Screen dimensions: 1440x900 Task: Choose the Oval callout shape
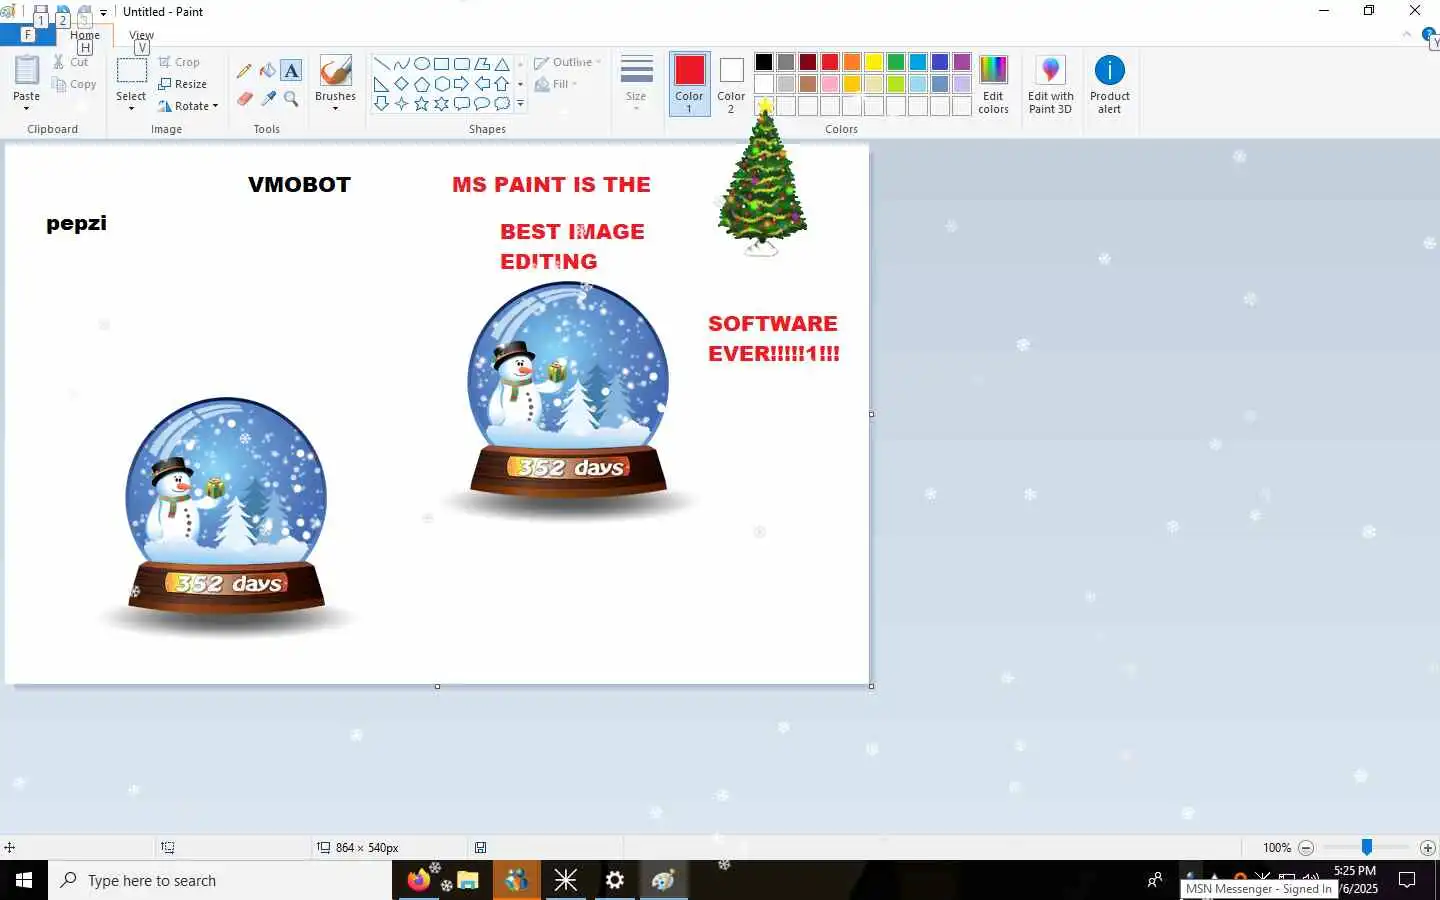[482, 104]
